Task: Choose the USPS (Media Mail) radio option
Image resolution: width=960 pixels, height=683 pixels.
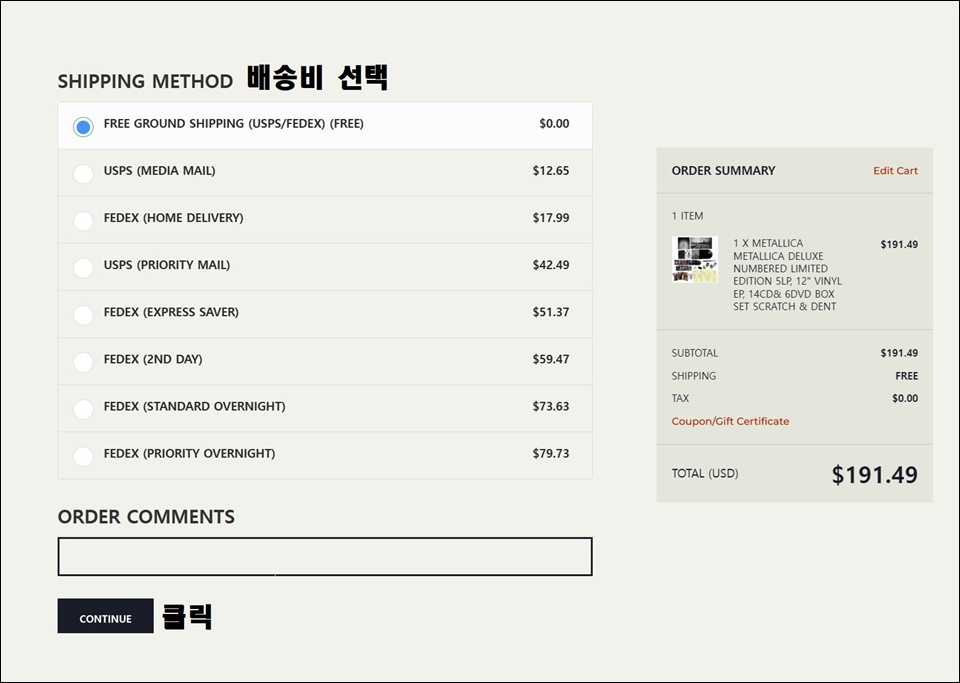Action: 83,174
